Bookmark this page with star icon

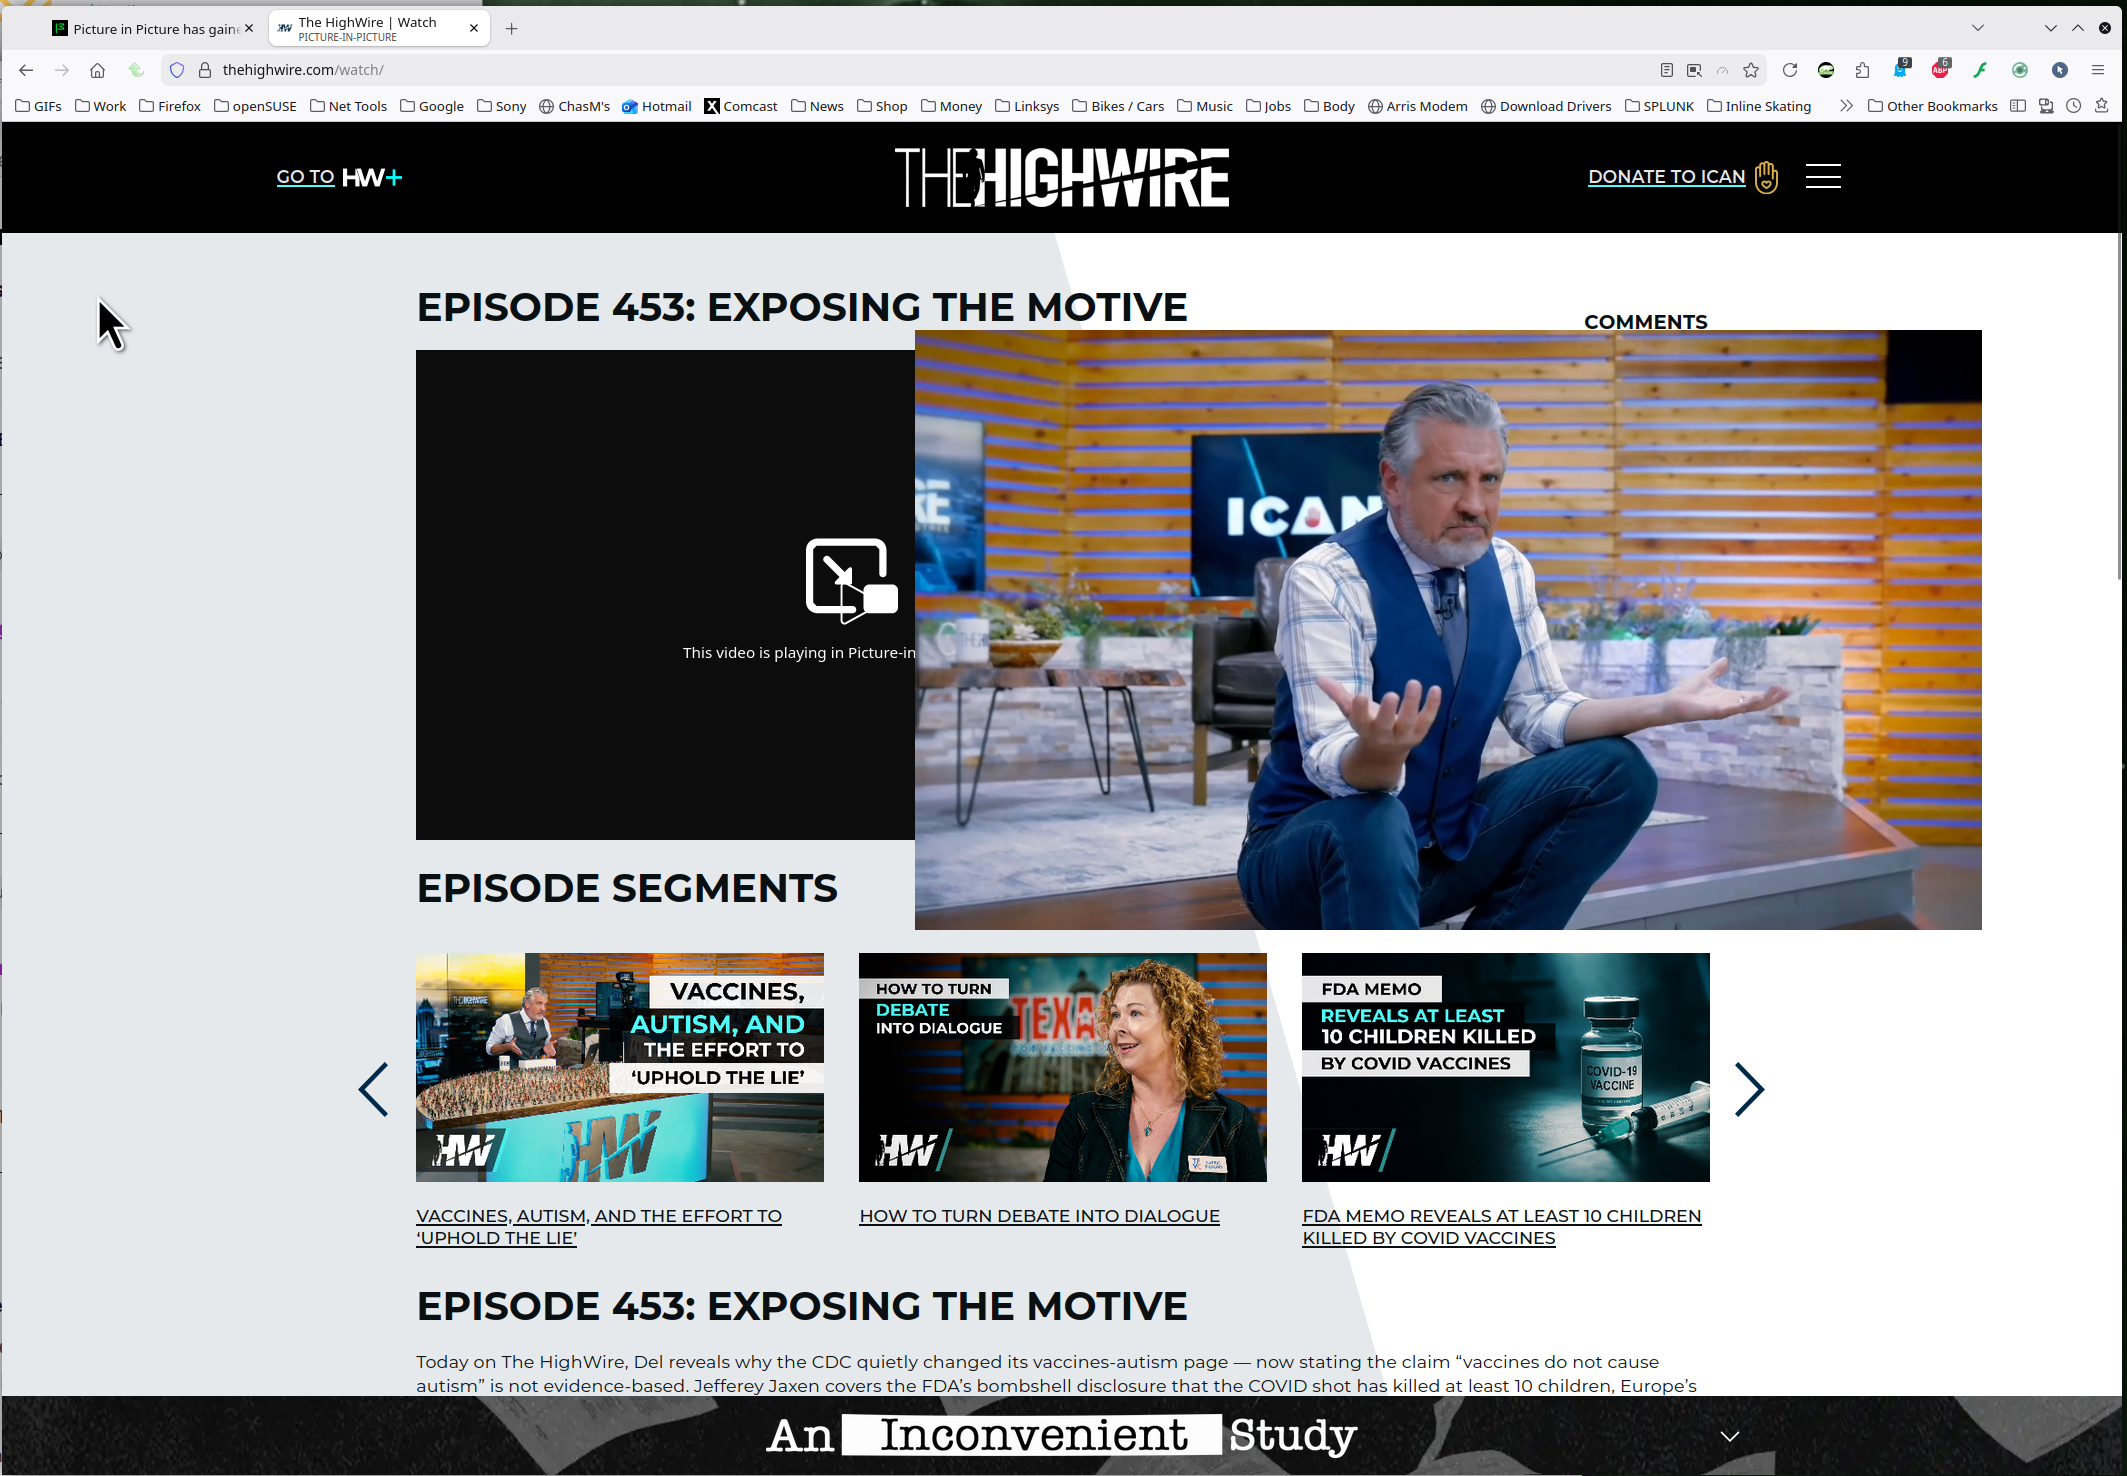tap(1751, 70)
